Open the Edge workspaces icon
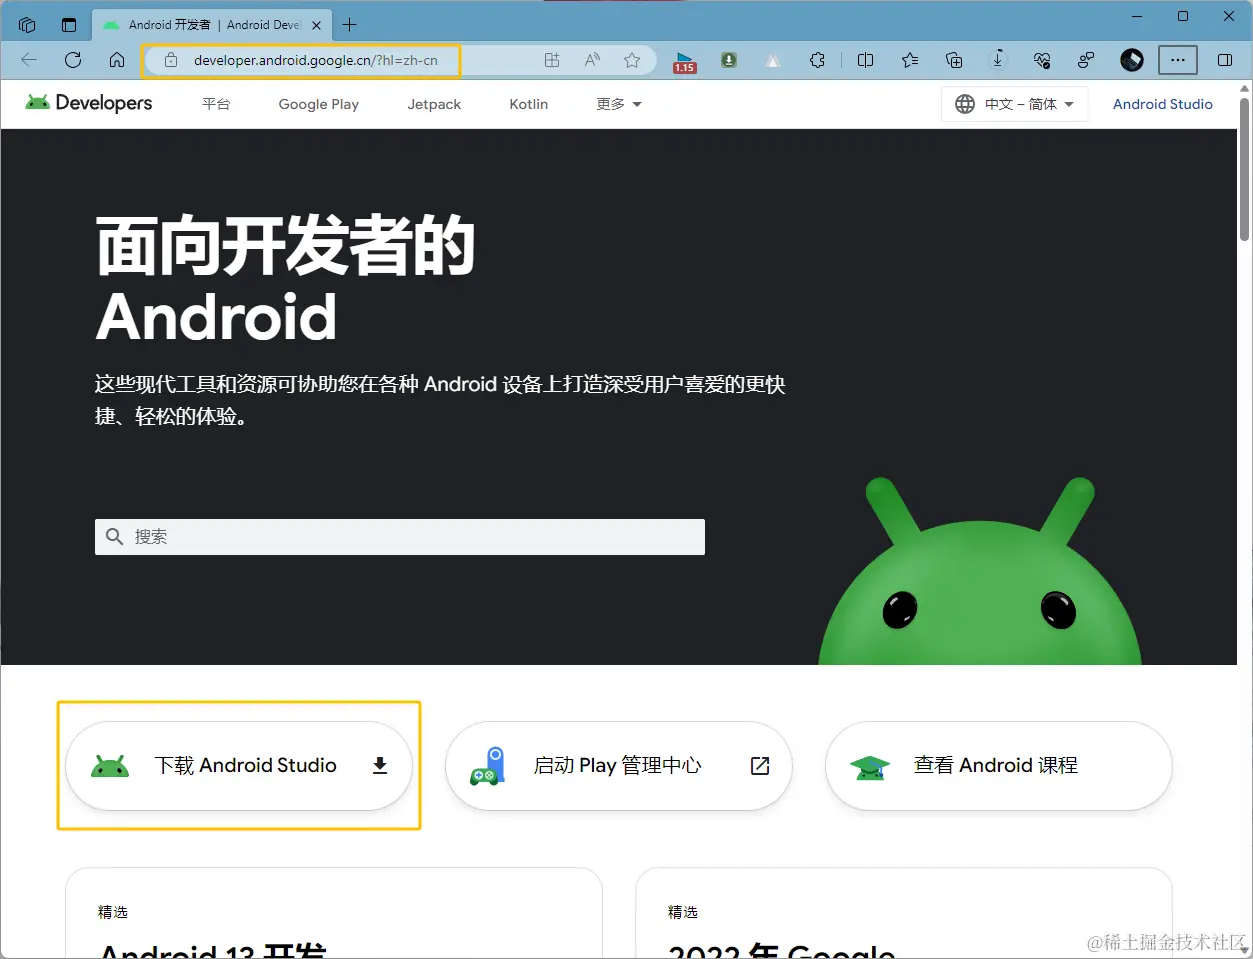The image size is (1253, 959). [27, 25]
